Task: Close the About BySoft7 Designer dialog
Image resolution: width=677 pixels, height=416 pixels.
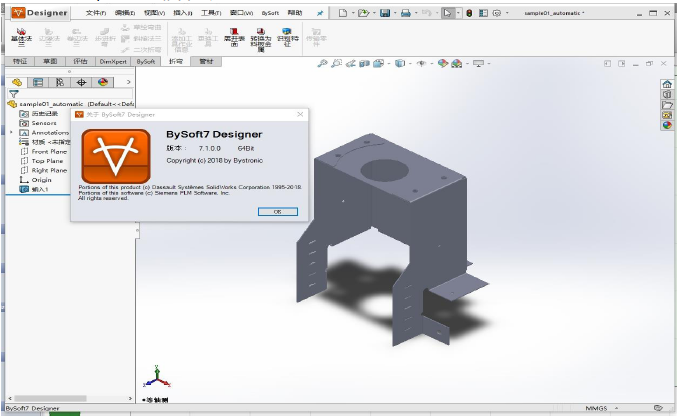Action: click(300, 115)
